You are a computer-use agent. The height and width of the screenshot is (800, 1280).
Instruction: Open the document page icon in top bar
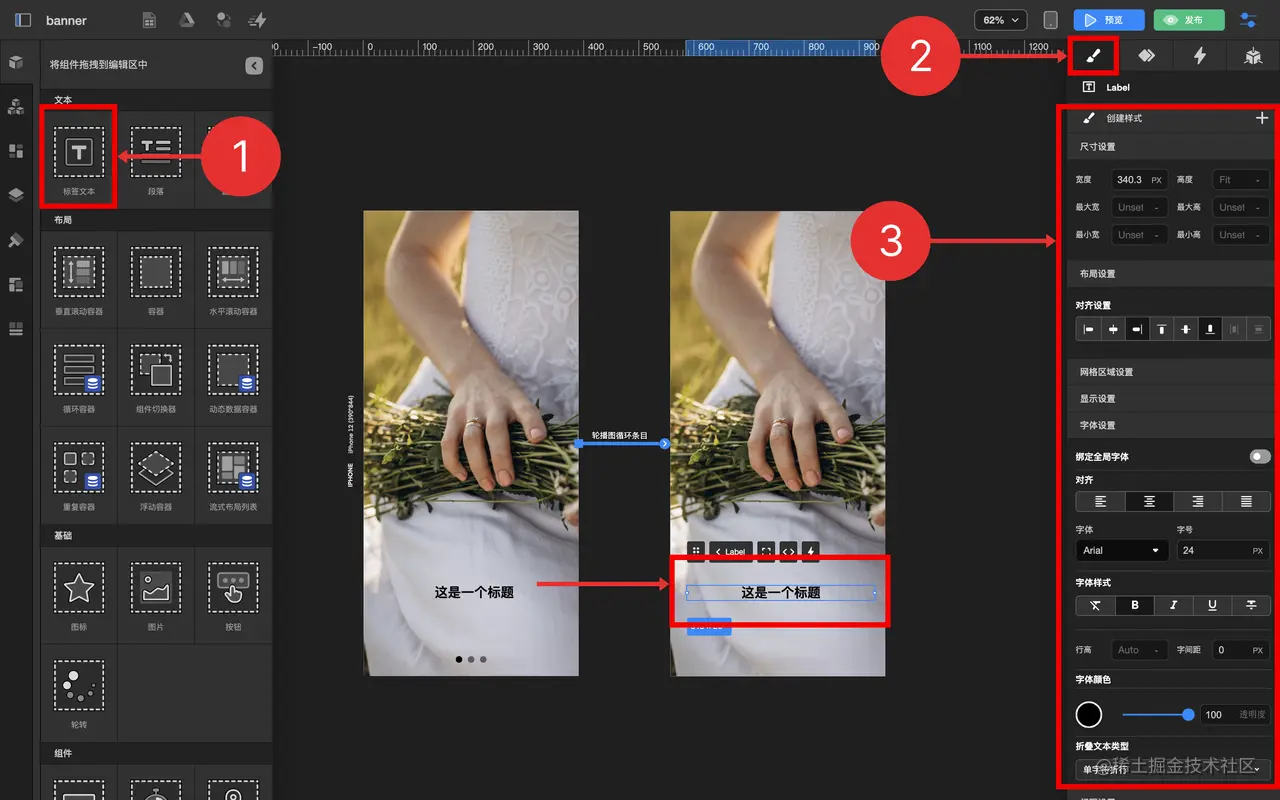(x=149, y=20)
